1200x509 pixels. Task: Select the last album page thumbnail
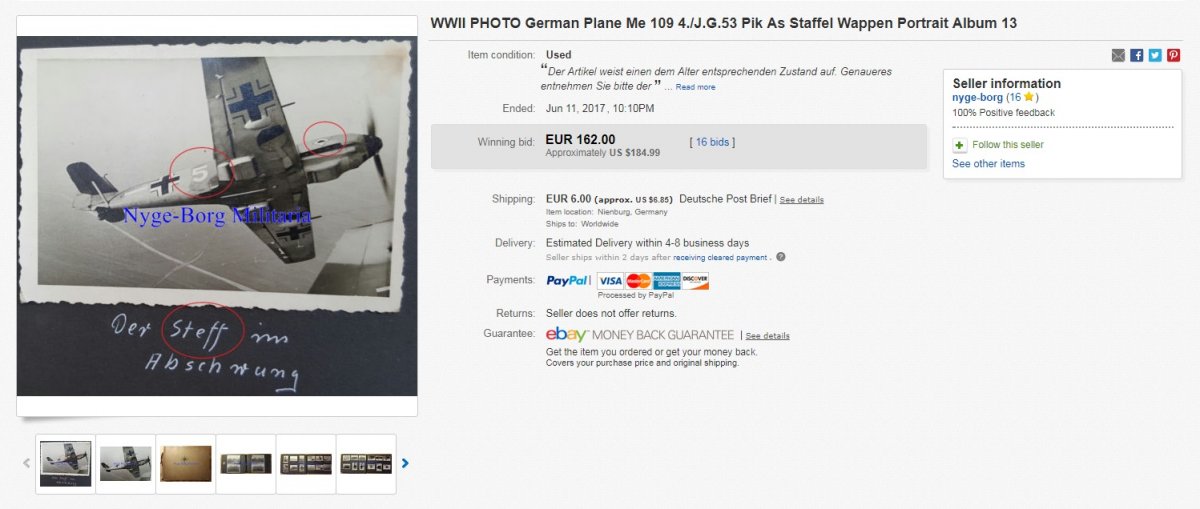[366, 463]
